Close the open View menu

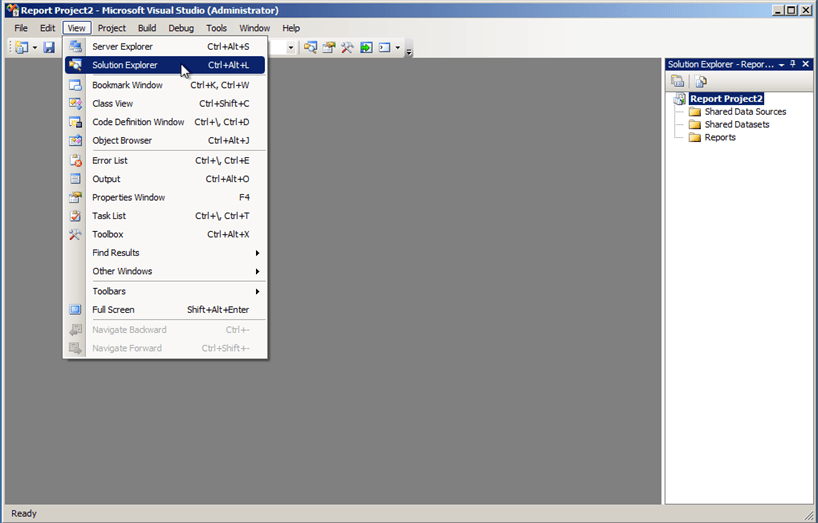(x=77, y=28)
